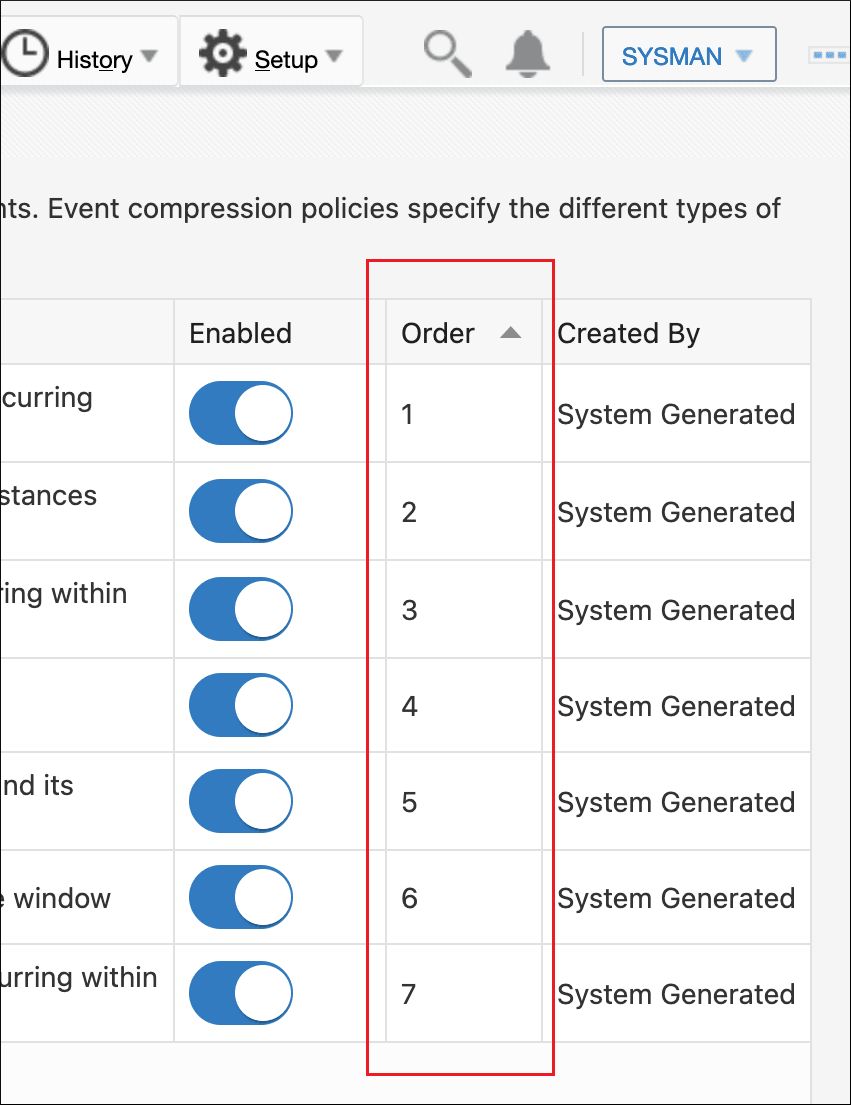Open the Setup menu label
The height and width of the screenshot is (1105, 851).
[x=286, y=59]
